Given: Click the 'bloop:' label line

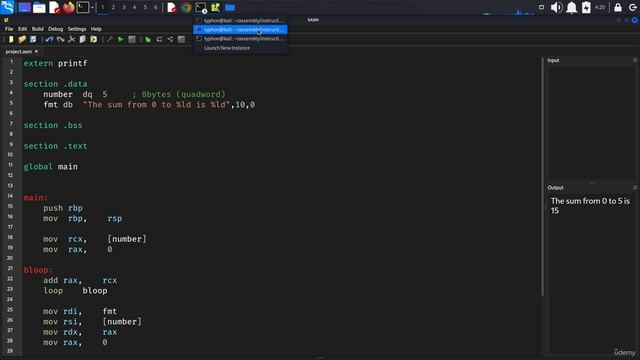Looking at the screenshot, I should coord(38,270).
